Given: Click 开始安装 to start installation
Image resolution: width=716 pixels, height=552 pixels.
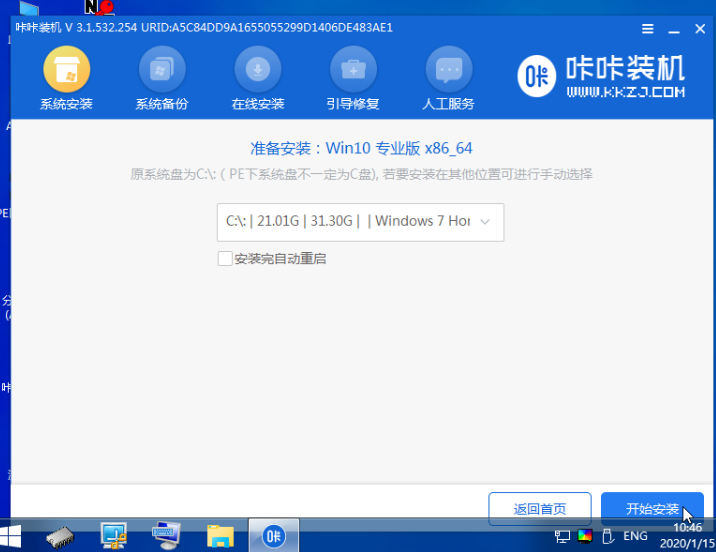Looking at the screenshot, I should [x=652, y=509].
